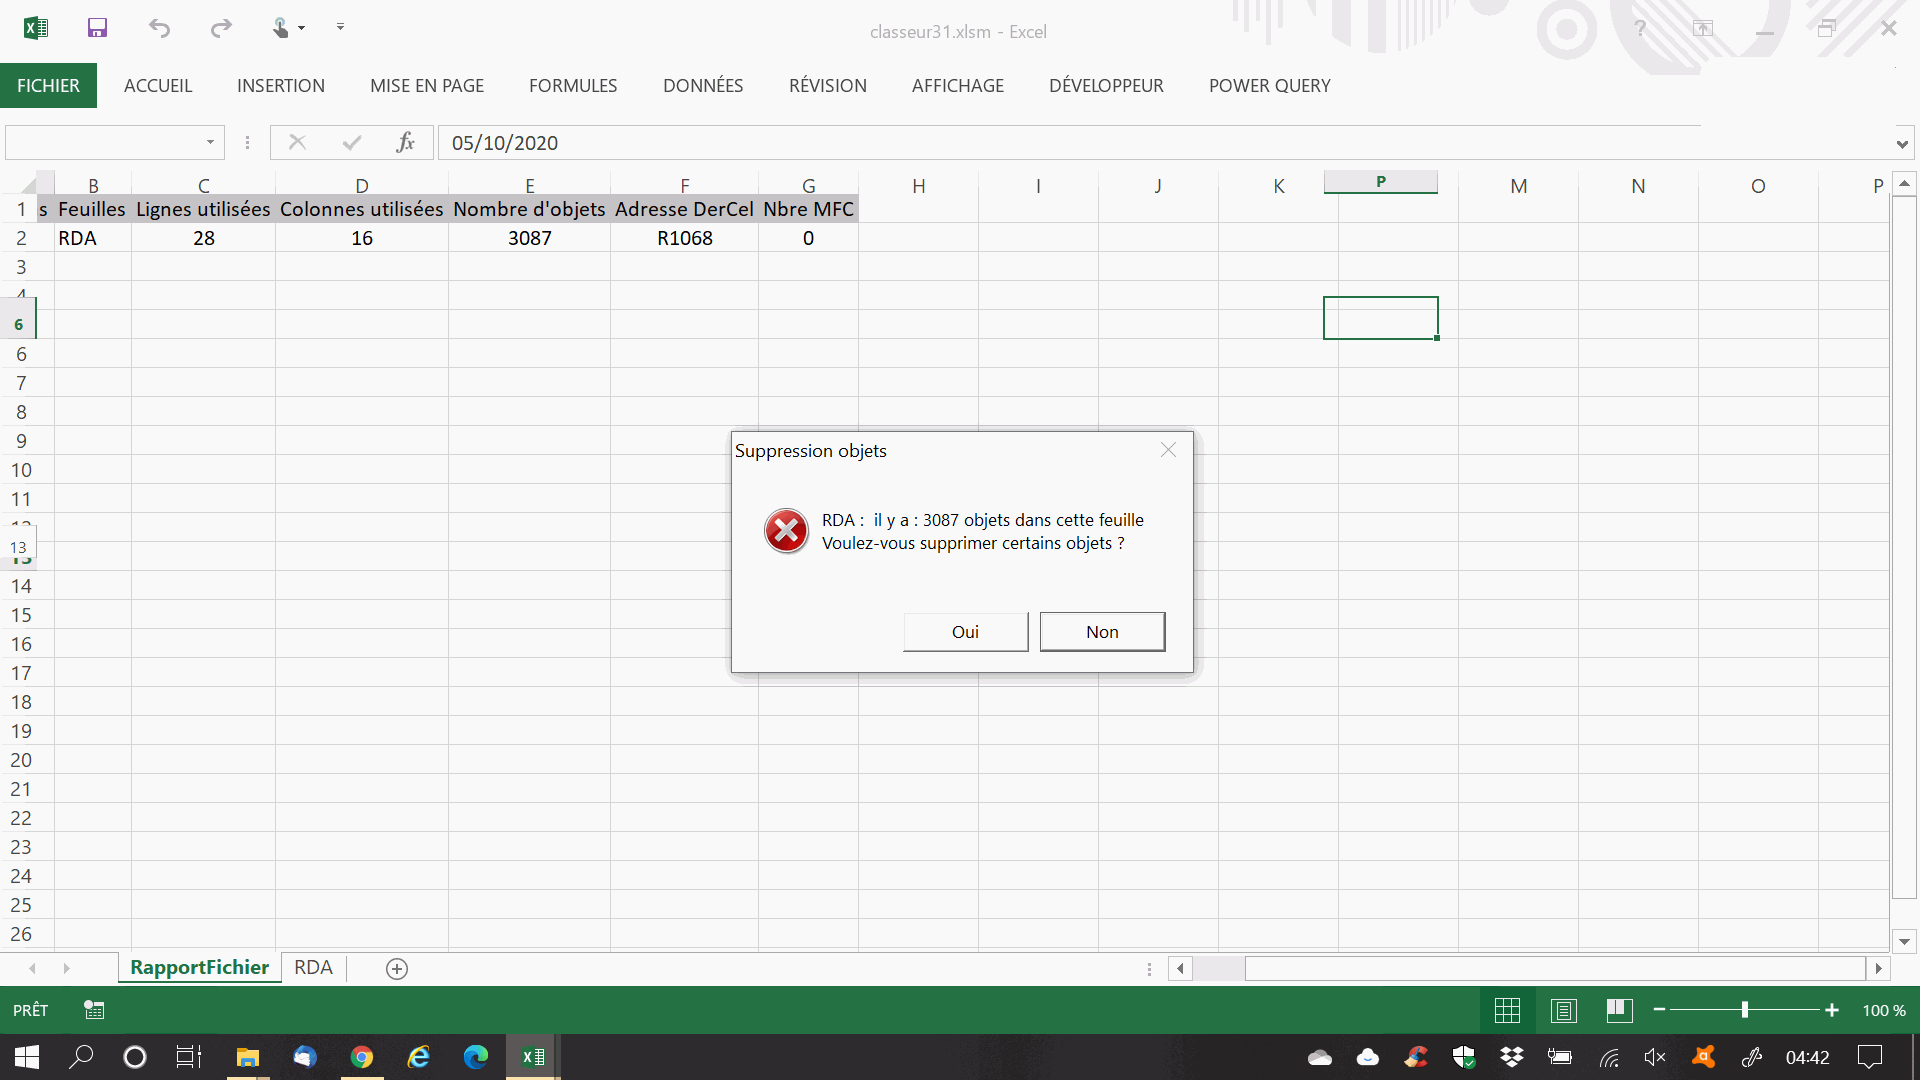Switch to the RDA sheet tab
The image size is (1920, 1080).
[313, 967]
